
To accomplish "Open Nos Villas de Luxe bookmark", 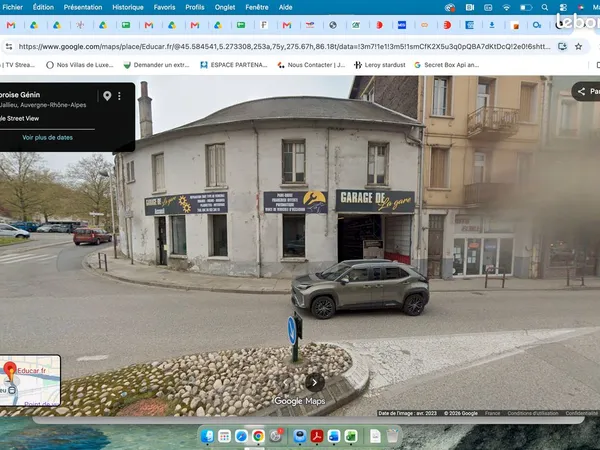I will coord(80,65).
